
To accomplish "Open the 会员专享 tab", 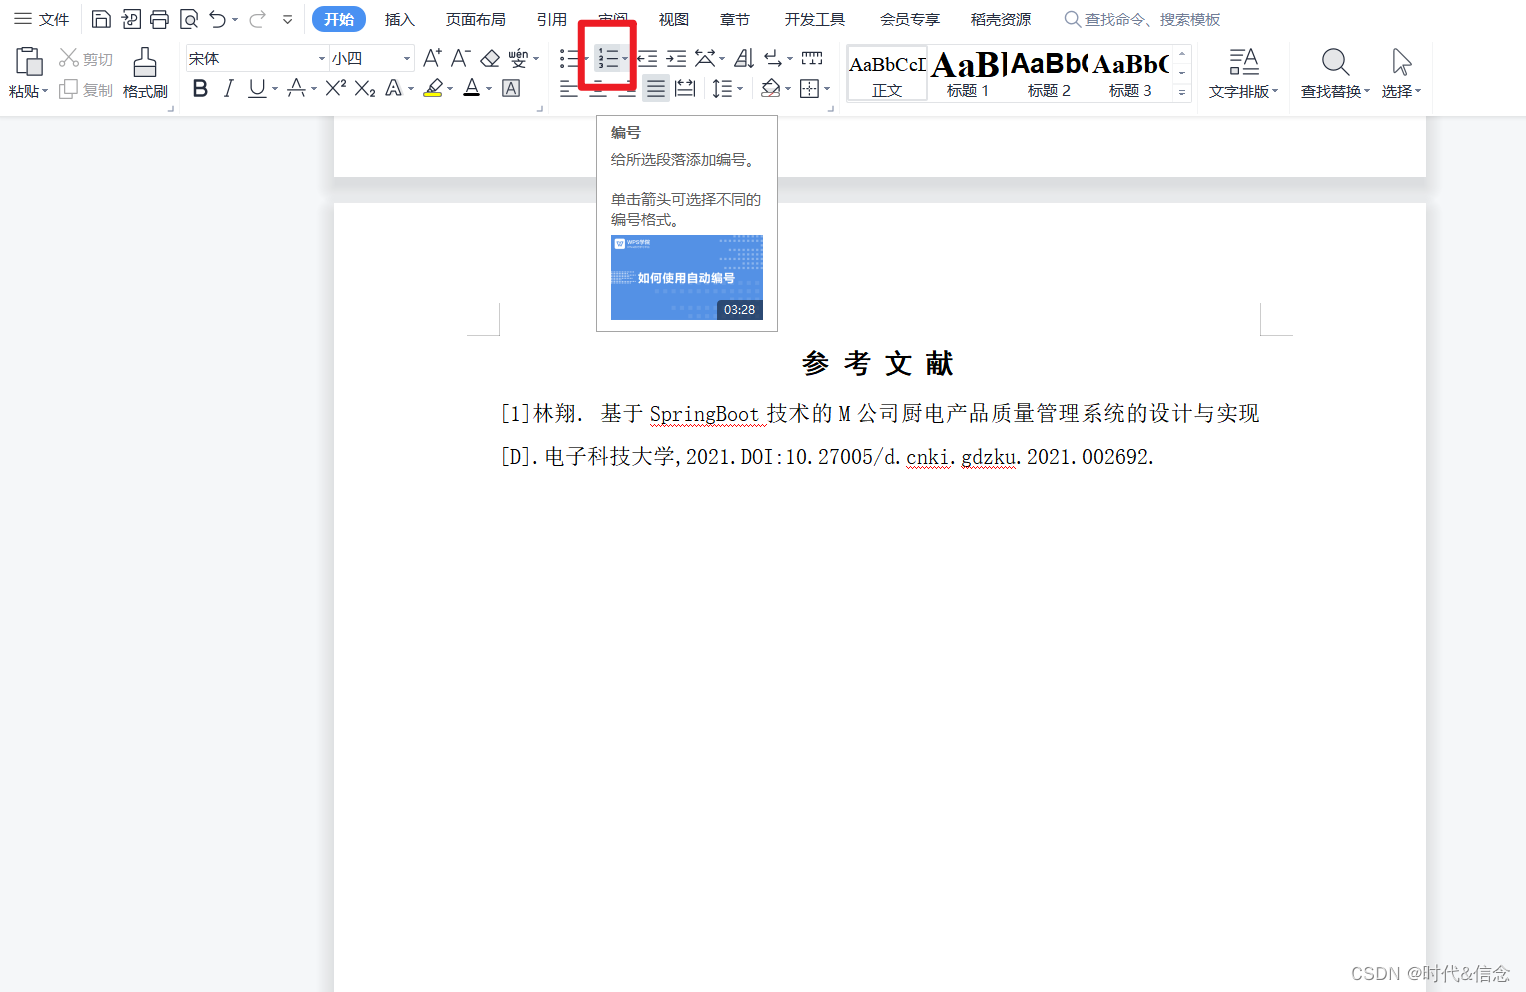I will point(909,19).
